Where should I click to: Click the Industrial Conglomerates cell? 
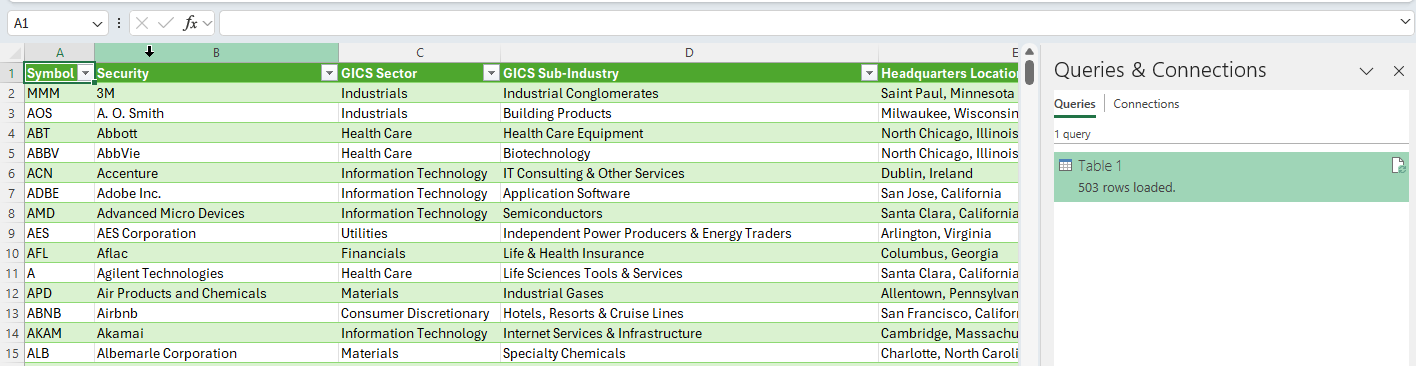(689, 93)
